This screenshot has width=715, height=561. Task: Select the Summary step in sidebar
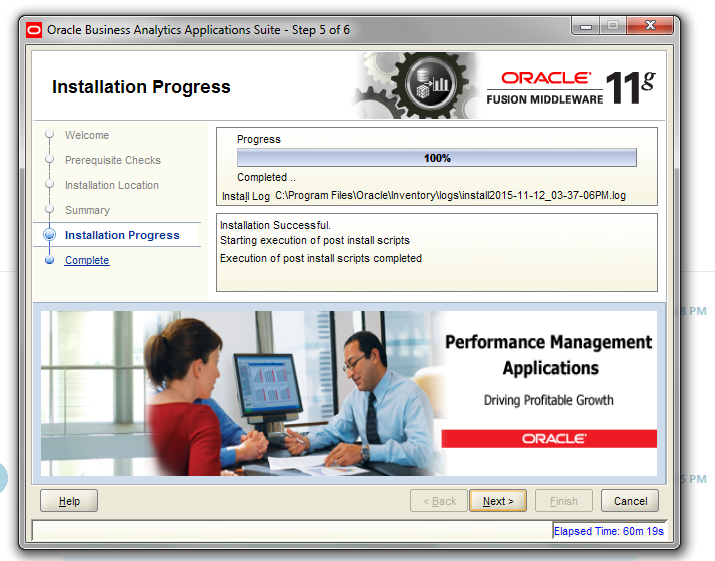coord(88,210)
